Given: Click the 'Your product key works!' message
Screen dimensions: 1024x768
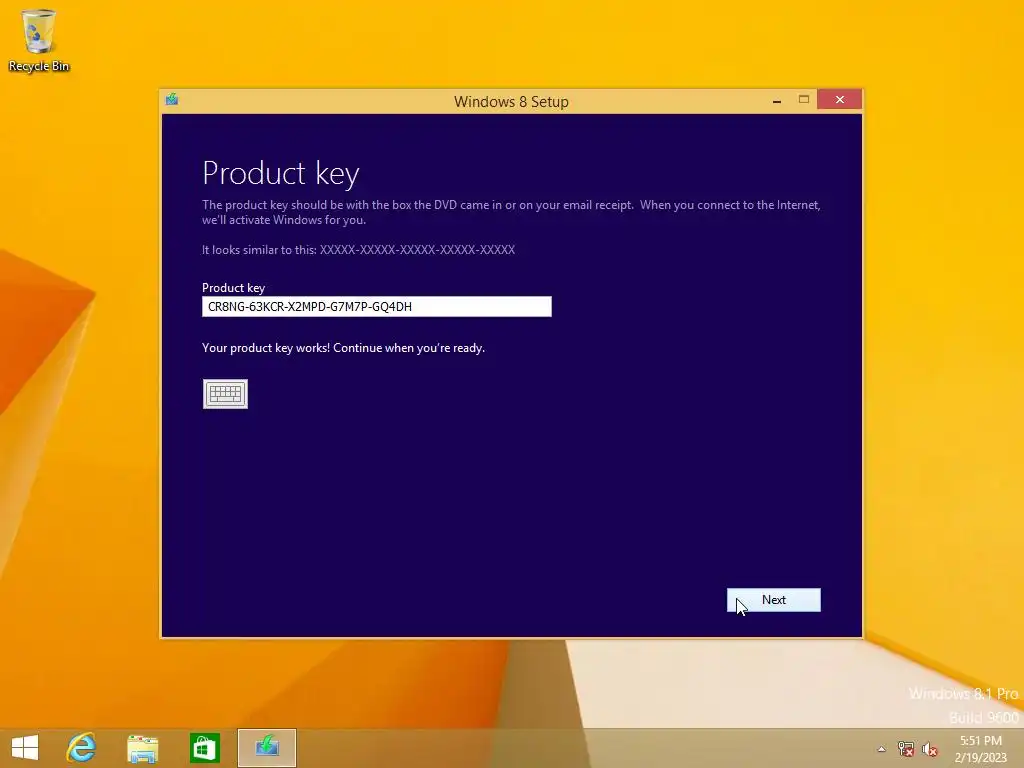Looking at the screenshot, I should [344, 348].
